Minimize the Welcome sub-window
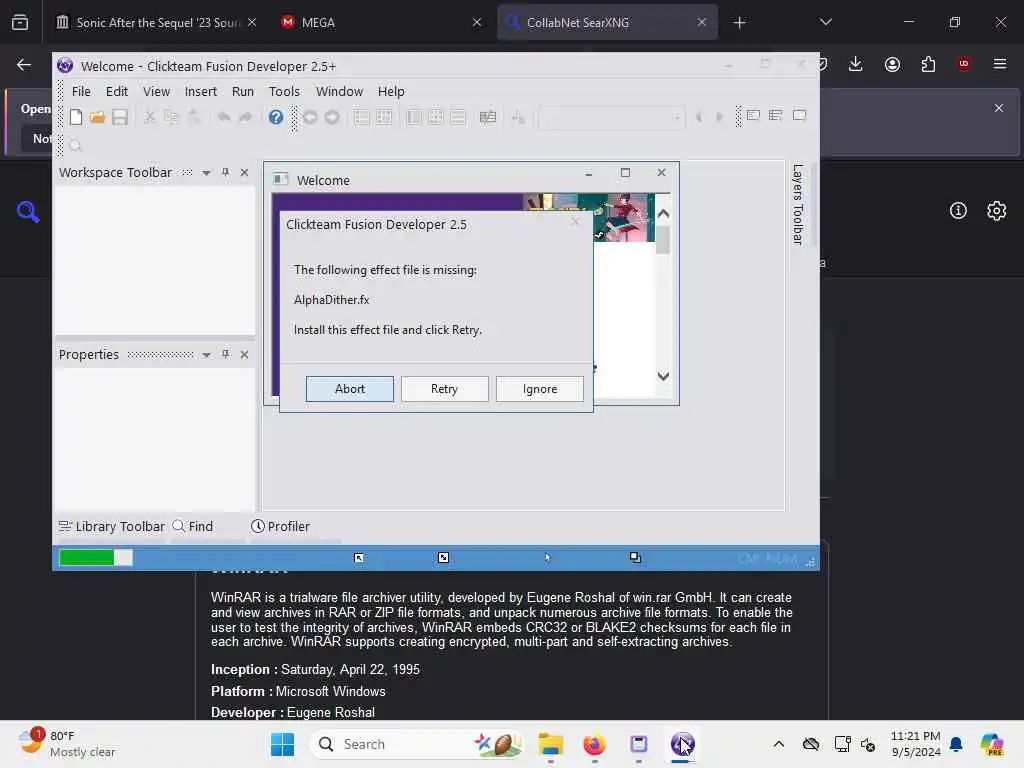Screen dimensions: 1024x768 (x=588, y=173)
